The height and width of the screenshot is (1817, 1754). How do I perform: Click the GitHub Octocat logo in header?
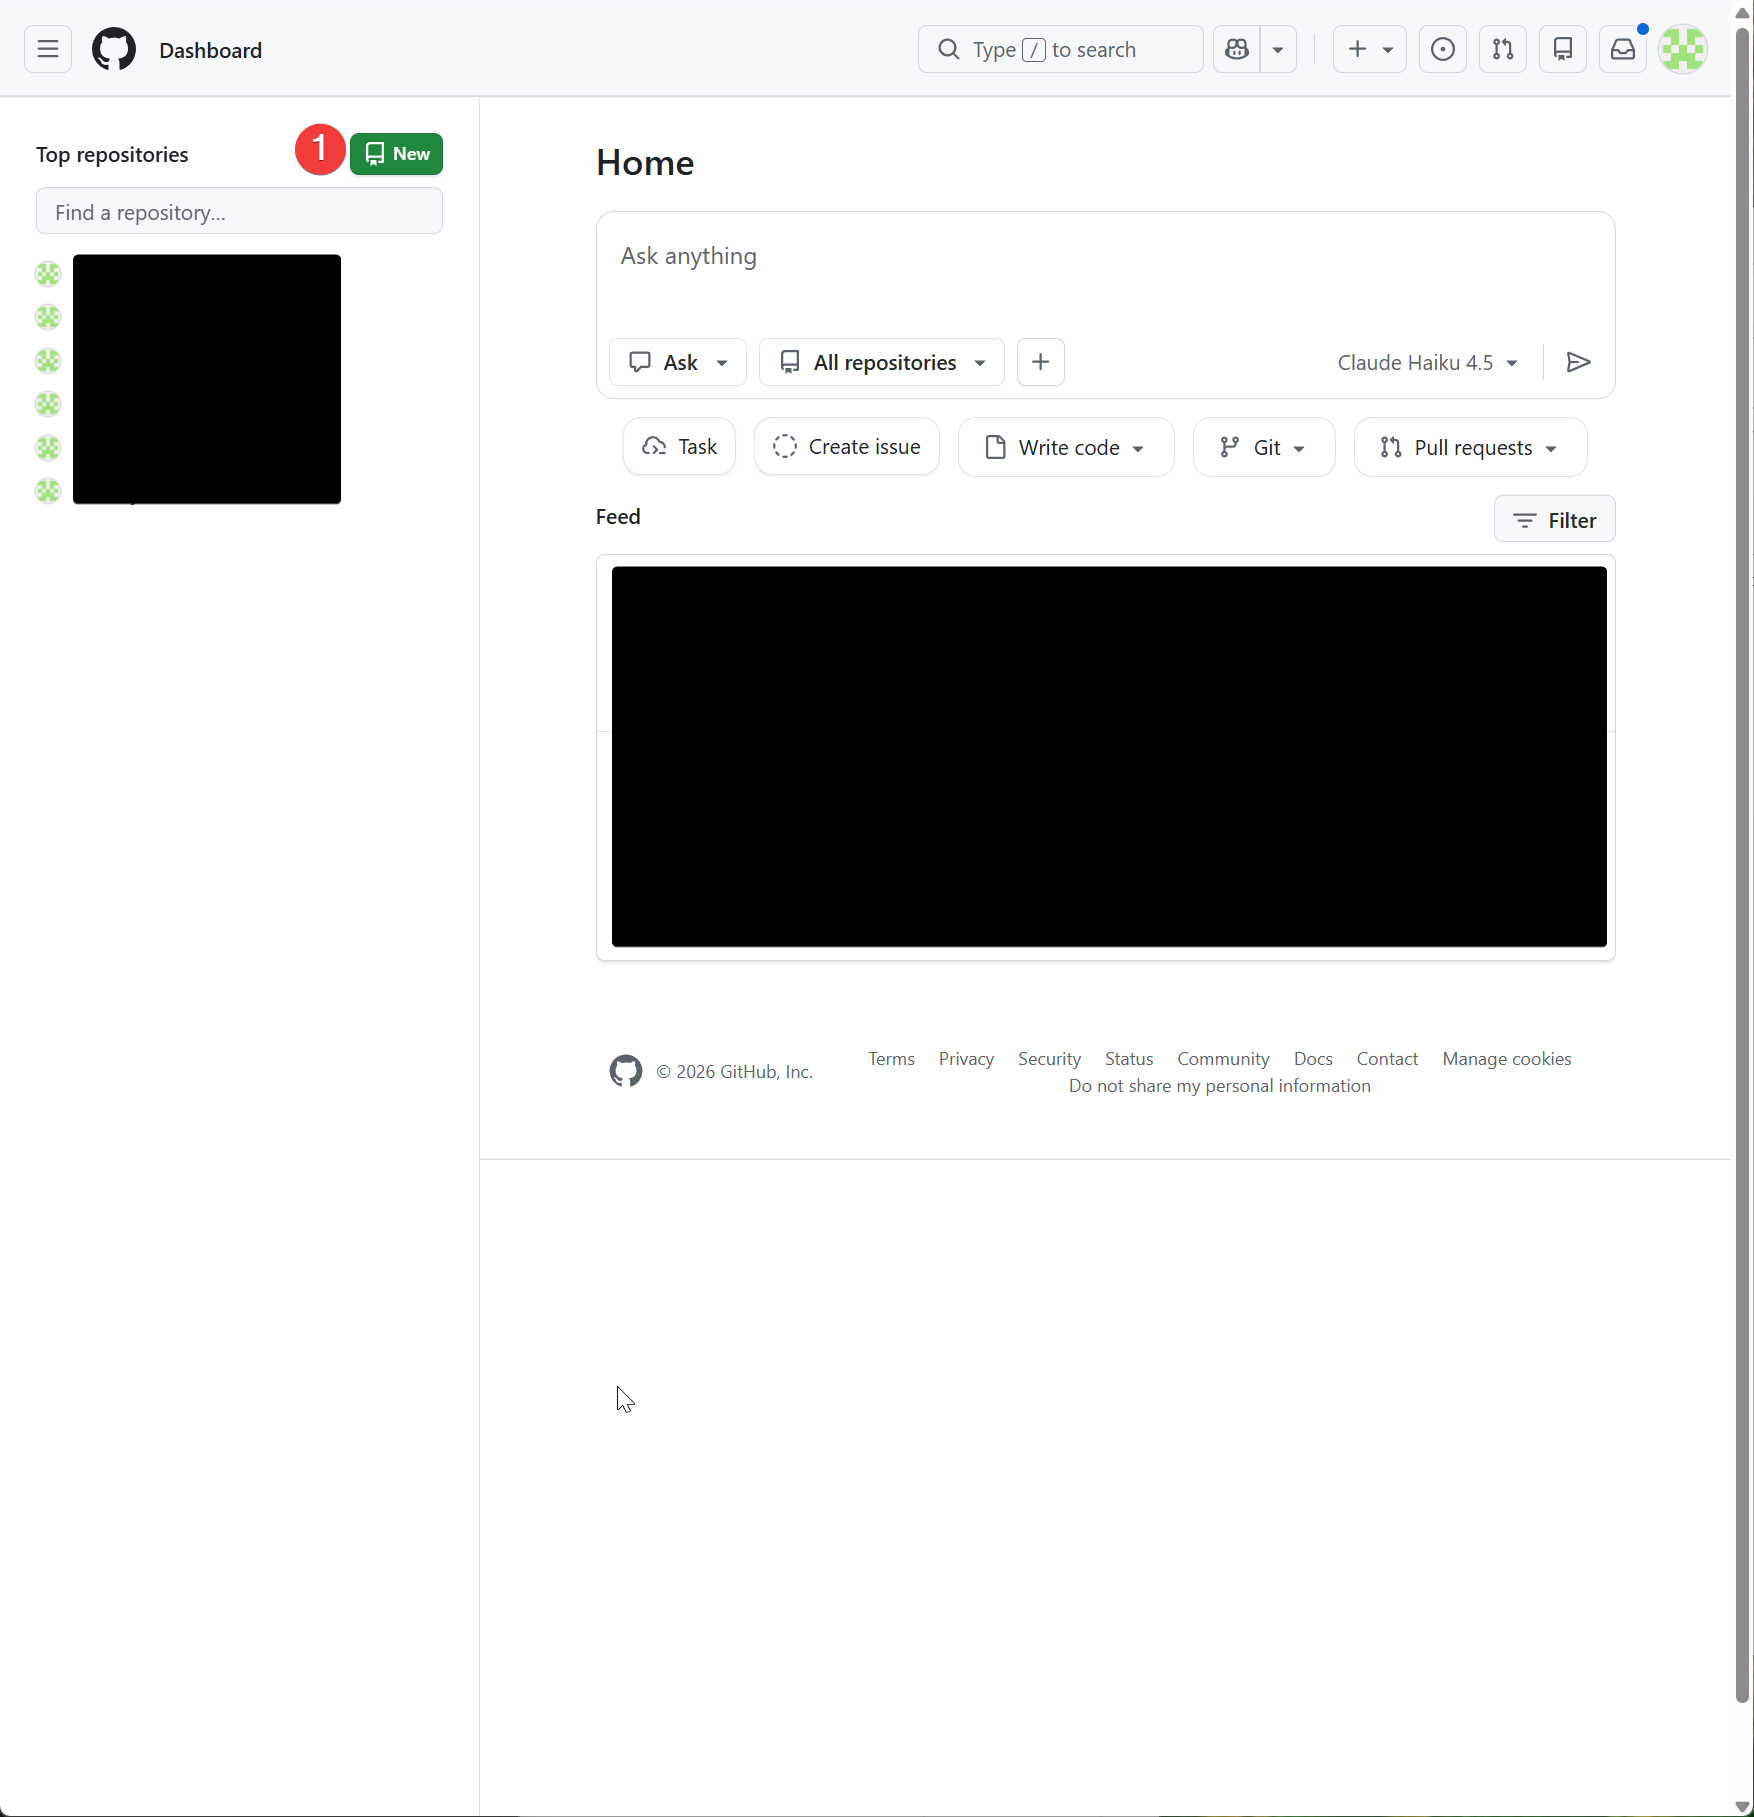[114, 49]
